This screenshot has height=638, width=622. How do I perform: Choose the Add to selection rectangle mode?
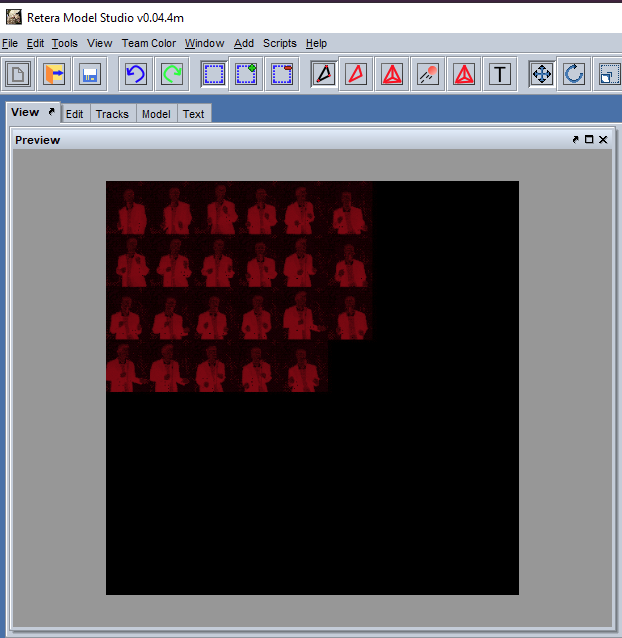click(x=246, y=74)
